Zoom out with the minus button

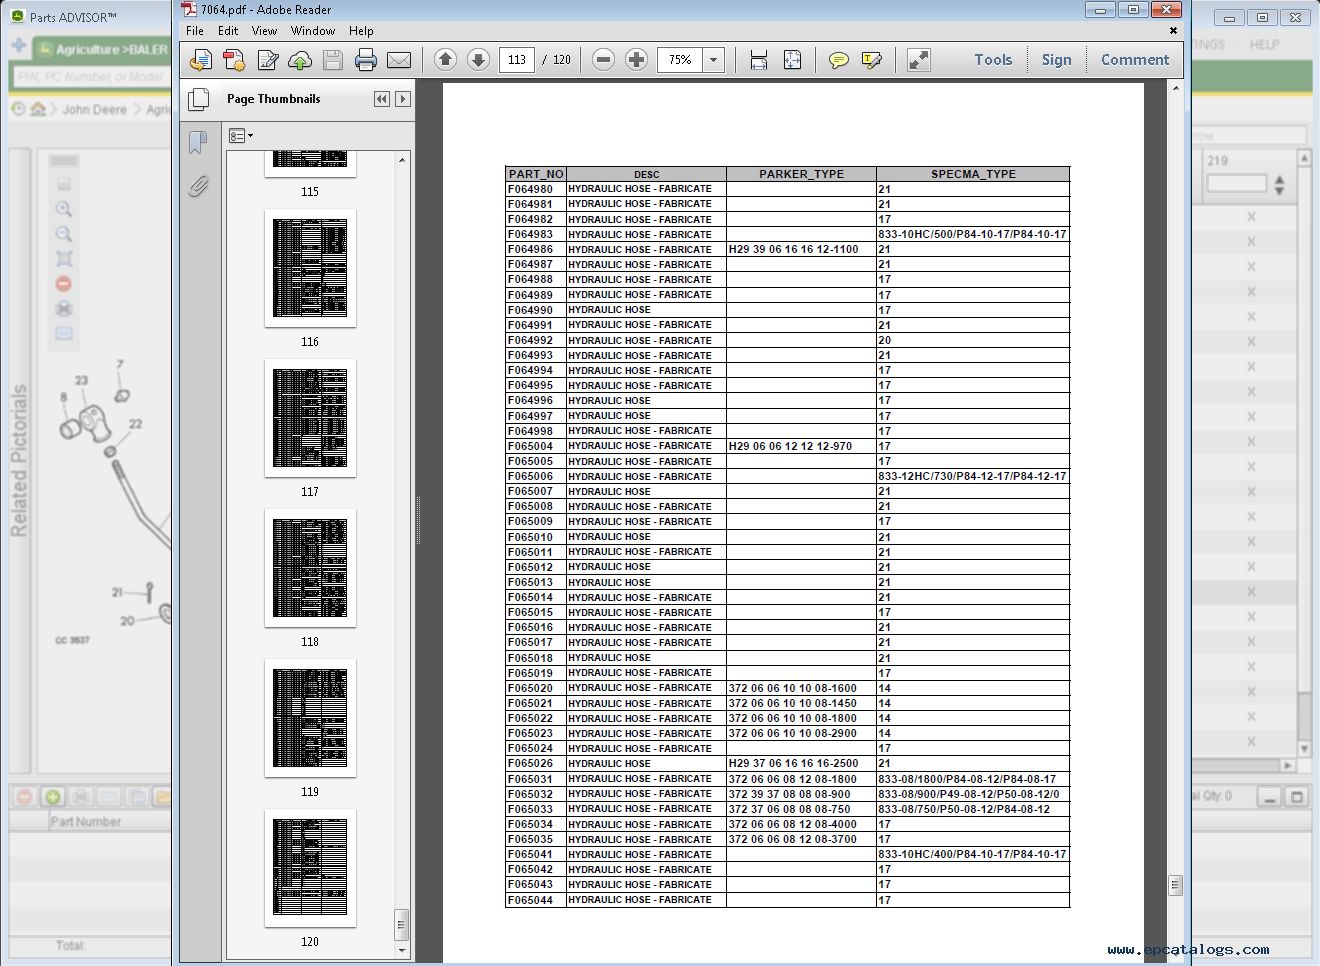[x=603, y=60]
